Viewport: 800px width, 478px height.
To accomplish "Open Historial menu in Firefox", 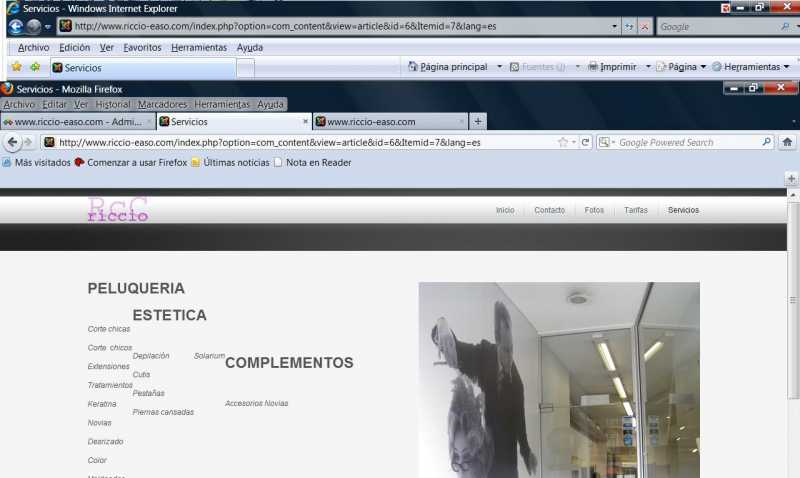I will pyautogui.click(x=113, y=104).
